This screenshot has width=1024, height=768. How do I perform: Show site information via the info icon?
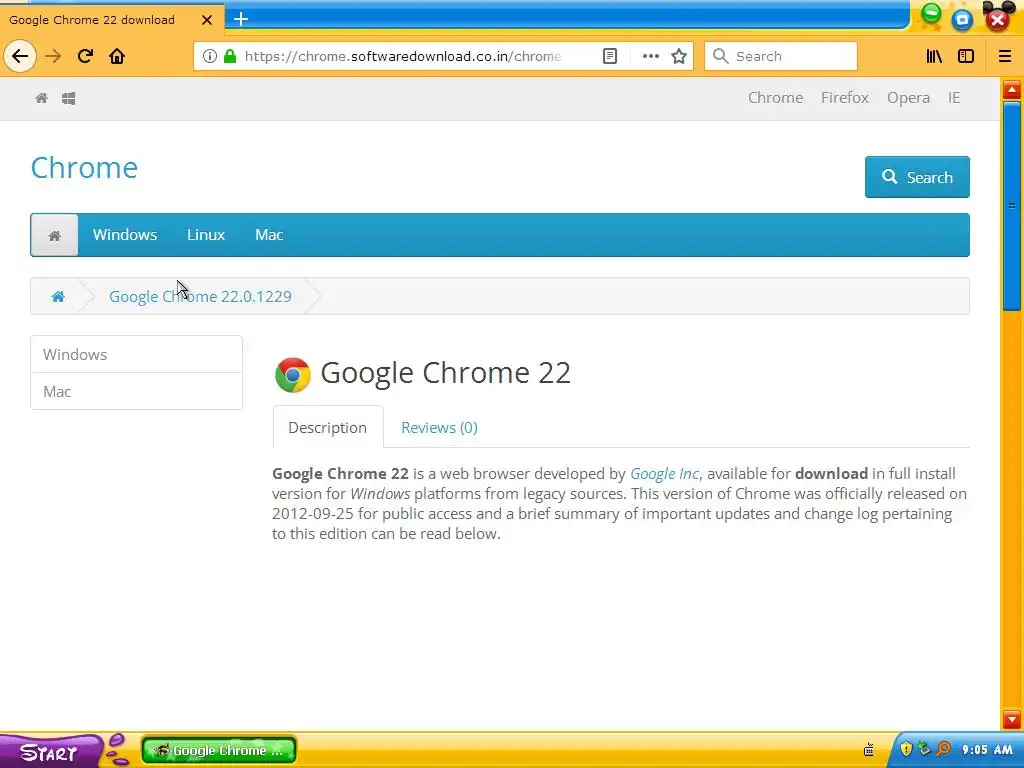click(210, 56)
